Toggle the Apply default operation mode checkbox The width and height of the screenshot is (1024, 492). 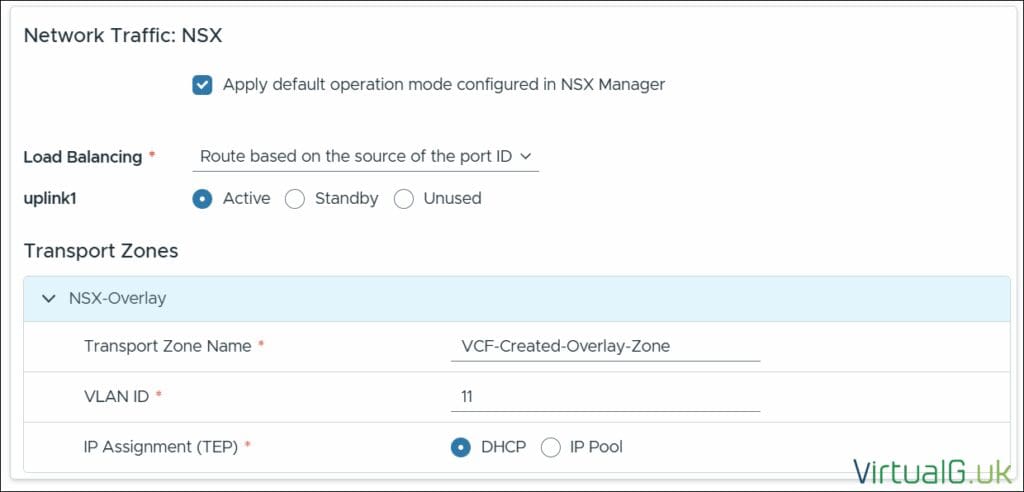pos(202,85)
